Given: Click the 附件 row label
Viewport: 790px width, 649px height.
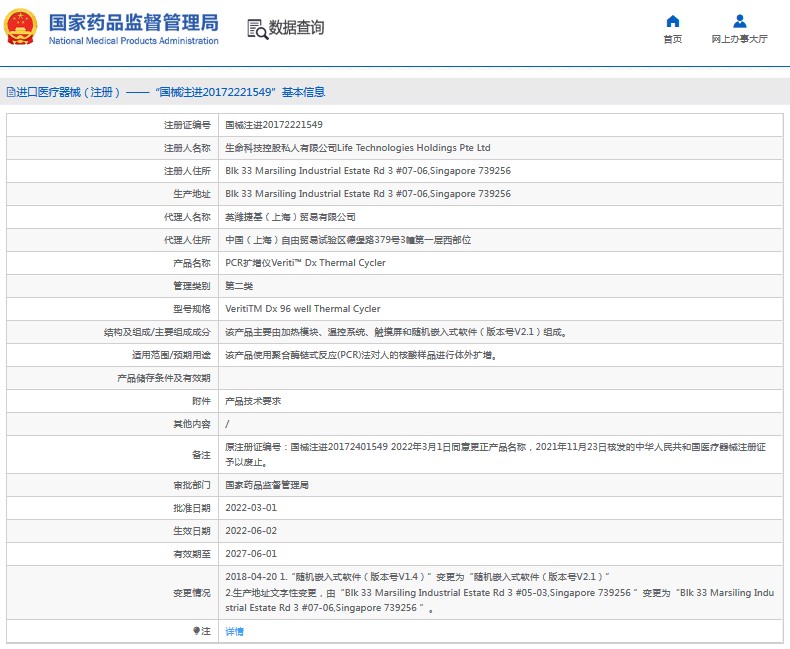Looking at the screenshot, I should [x=201, y=401].
